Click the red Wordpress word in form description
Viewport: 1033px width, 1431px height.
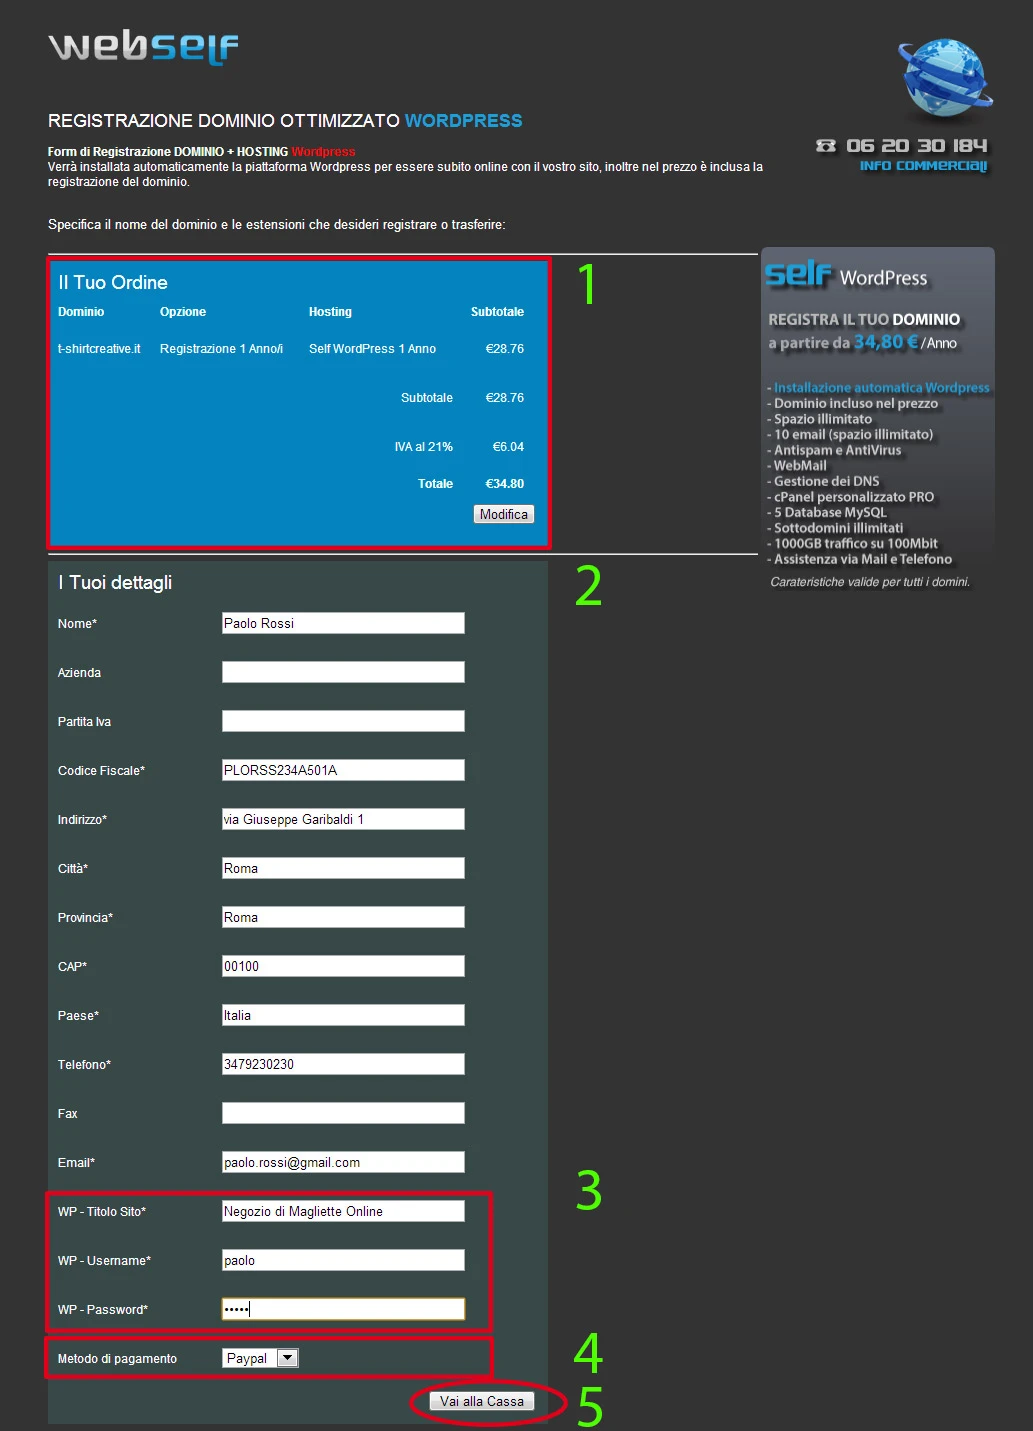[x=323, y=152]
